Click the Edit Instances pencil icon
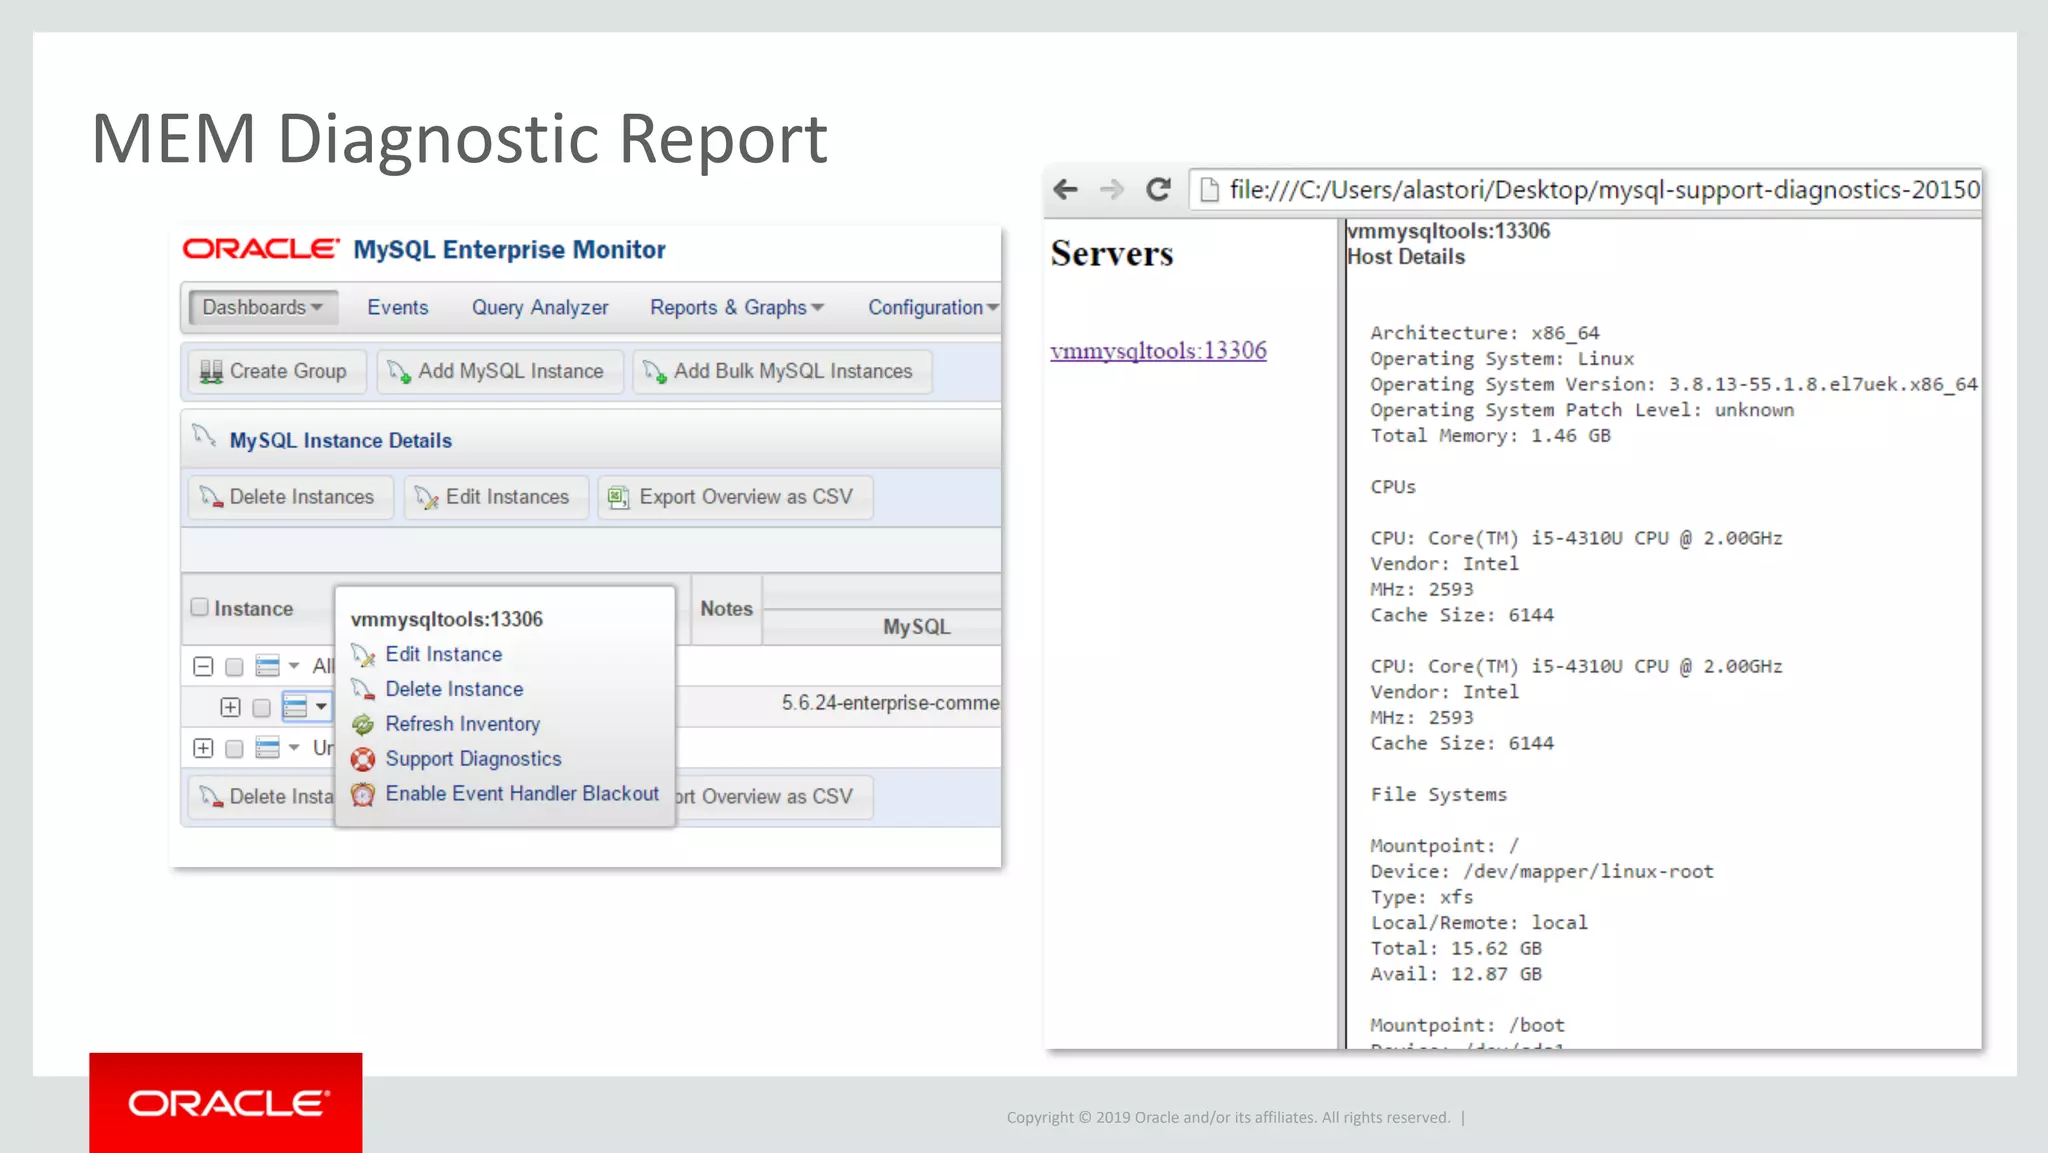 [x=427, y=497]
